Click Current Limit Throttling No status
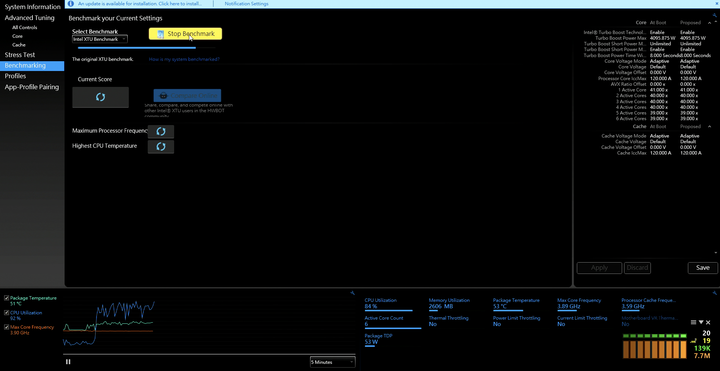This screenshot has width=720, height=371. [561, 324]
